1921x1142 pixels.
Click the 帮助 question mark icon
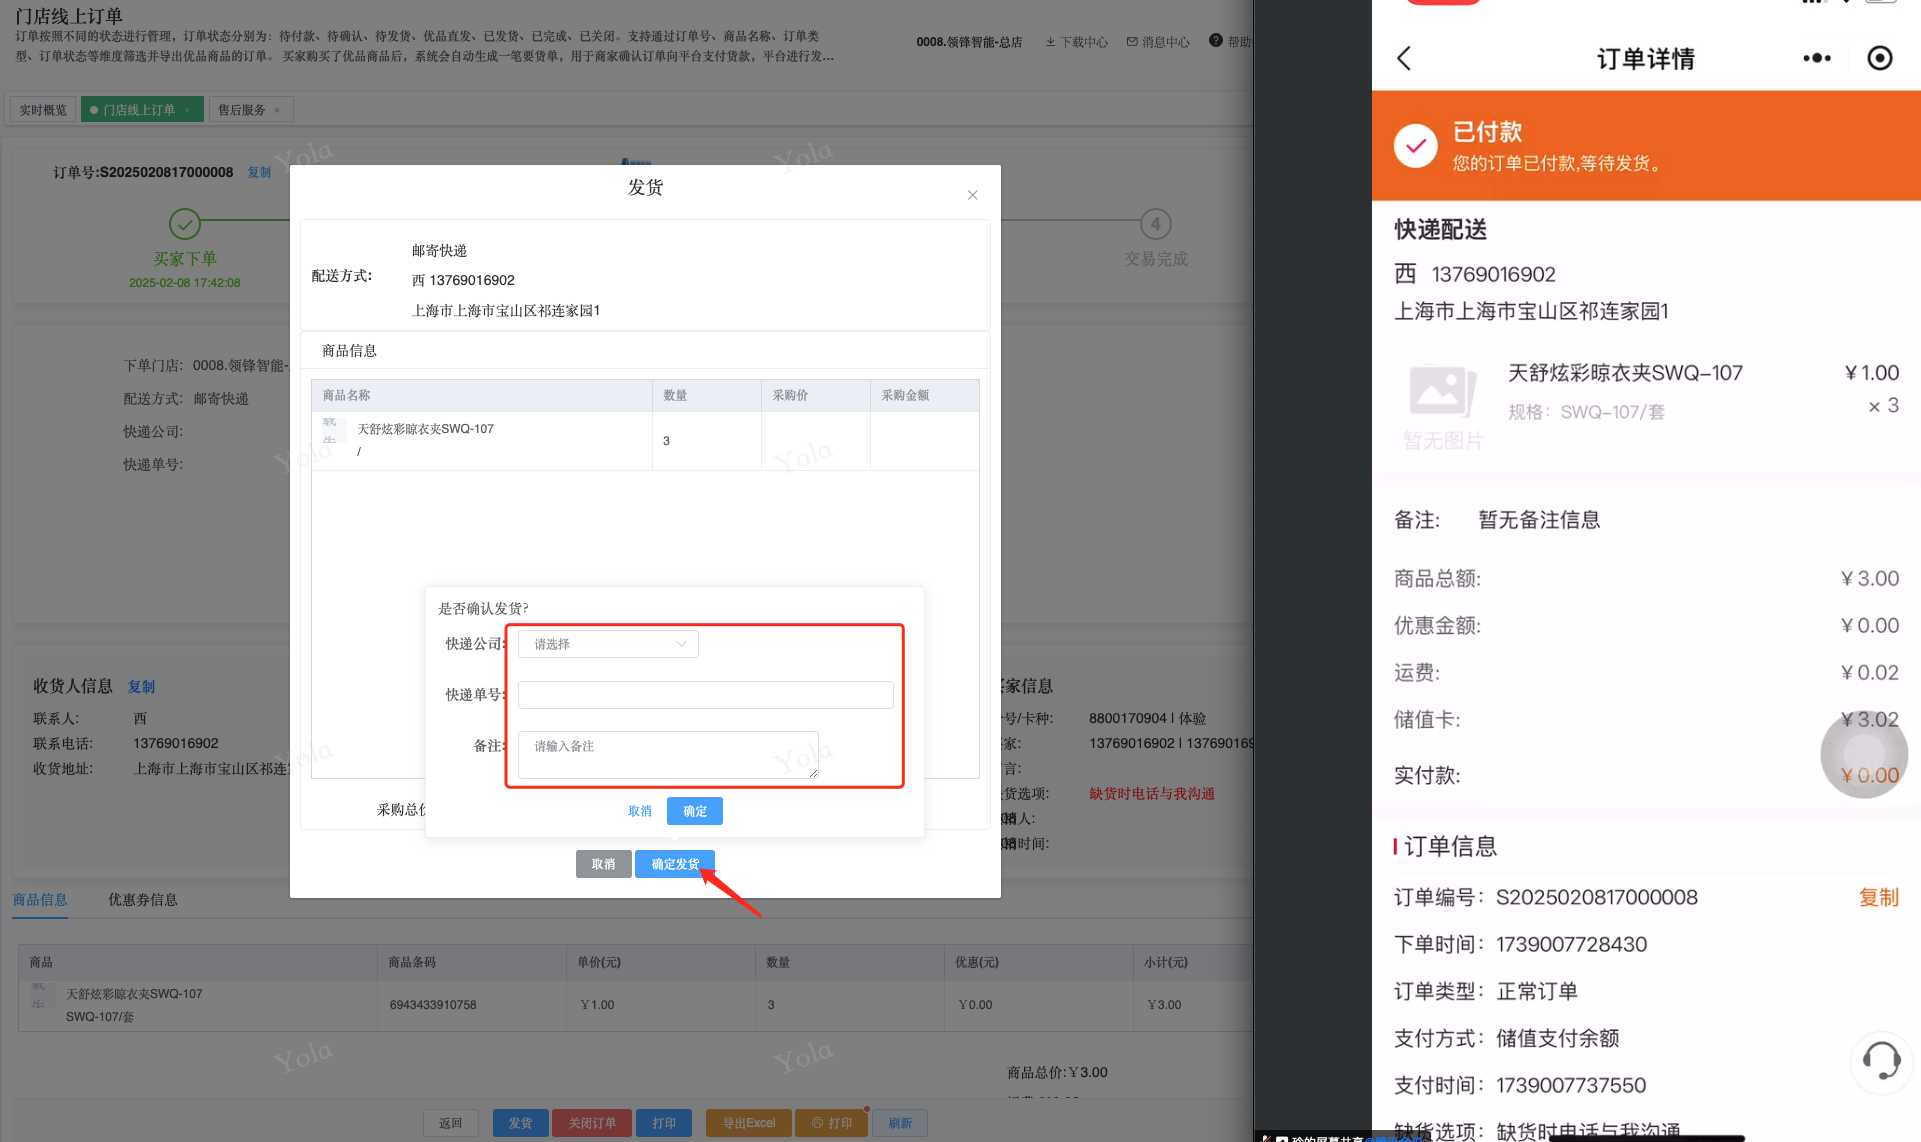click(x=1215, y=41)
